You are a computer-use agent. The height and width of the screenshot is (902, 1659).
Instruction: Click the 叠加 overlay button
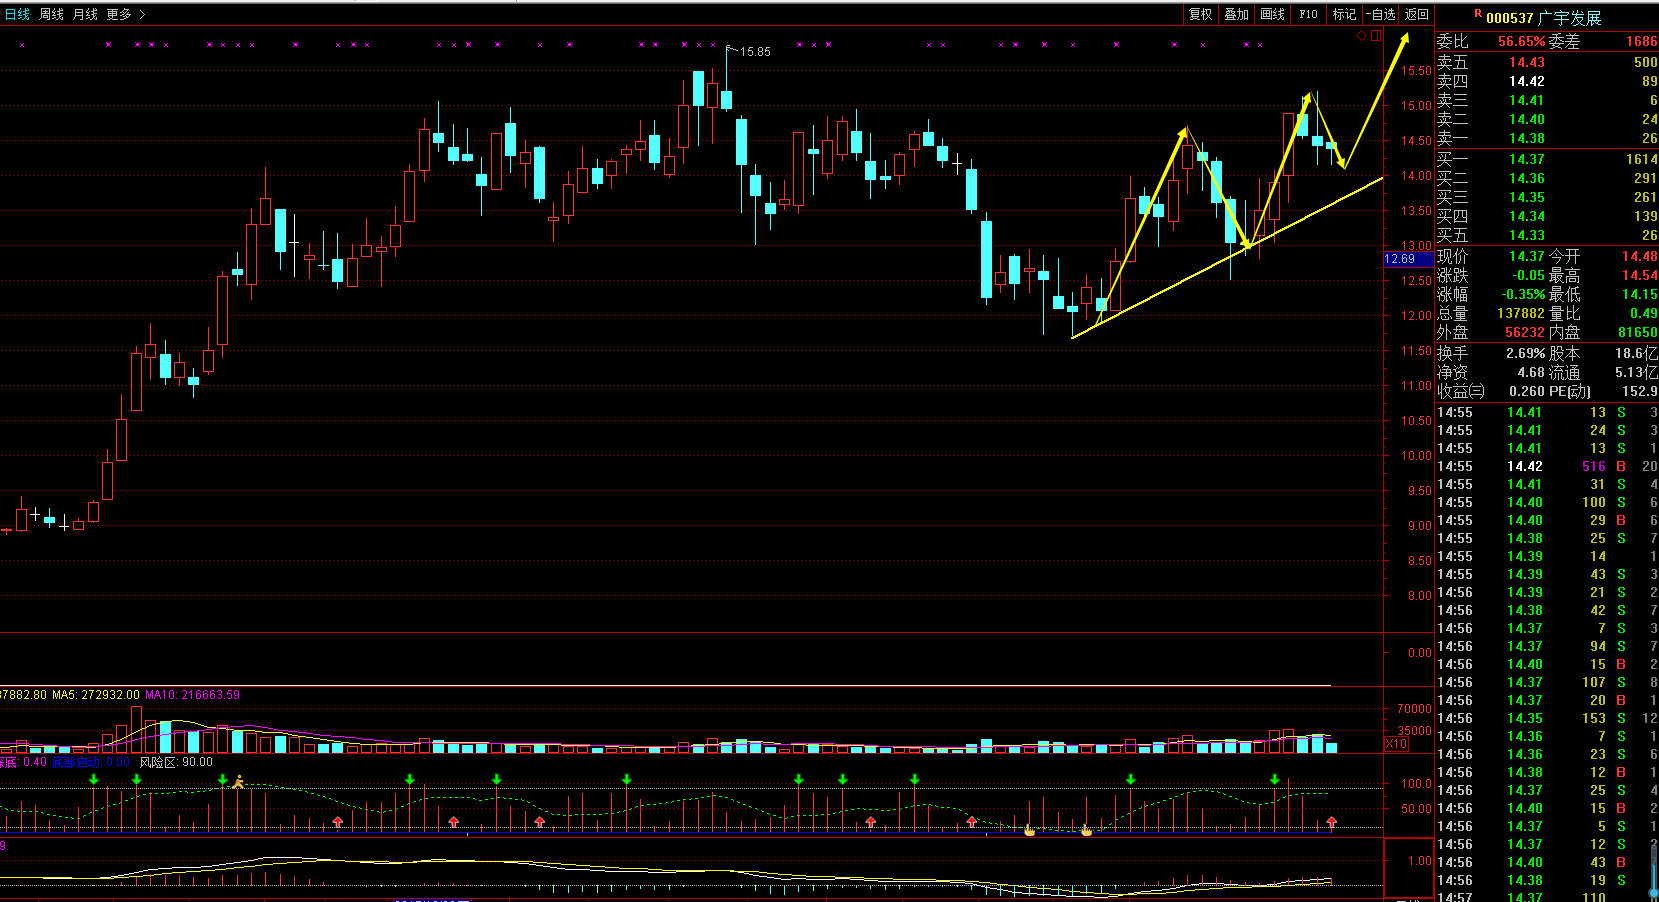click(x=1237, y=14)
